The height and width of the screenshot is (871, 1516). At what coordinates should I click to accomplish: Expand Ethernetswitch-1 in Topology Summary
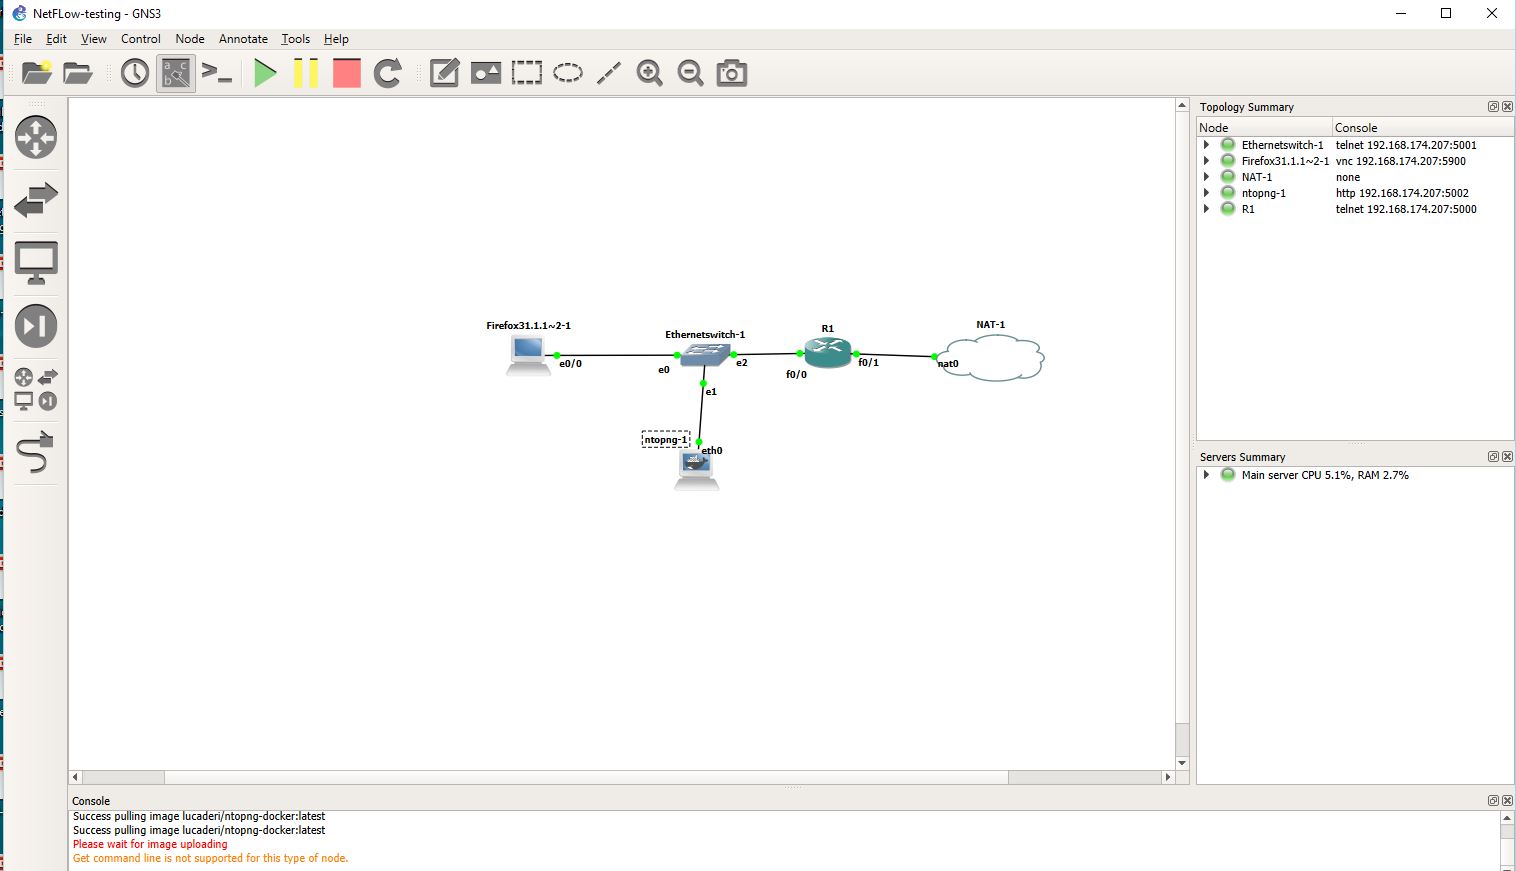[1206, 145]
